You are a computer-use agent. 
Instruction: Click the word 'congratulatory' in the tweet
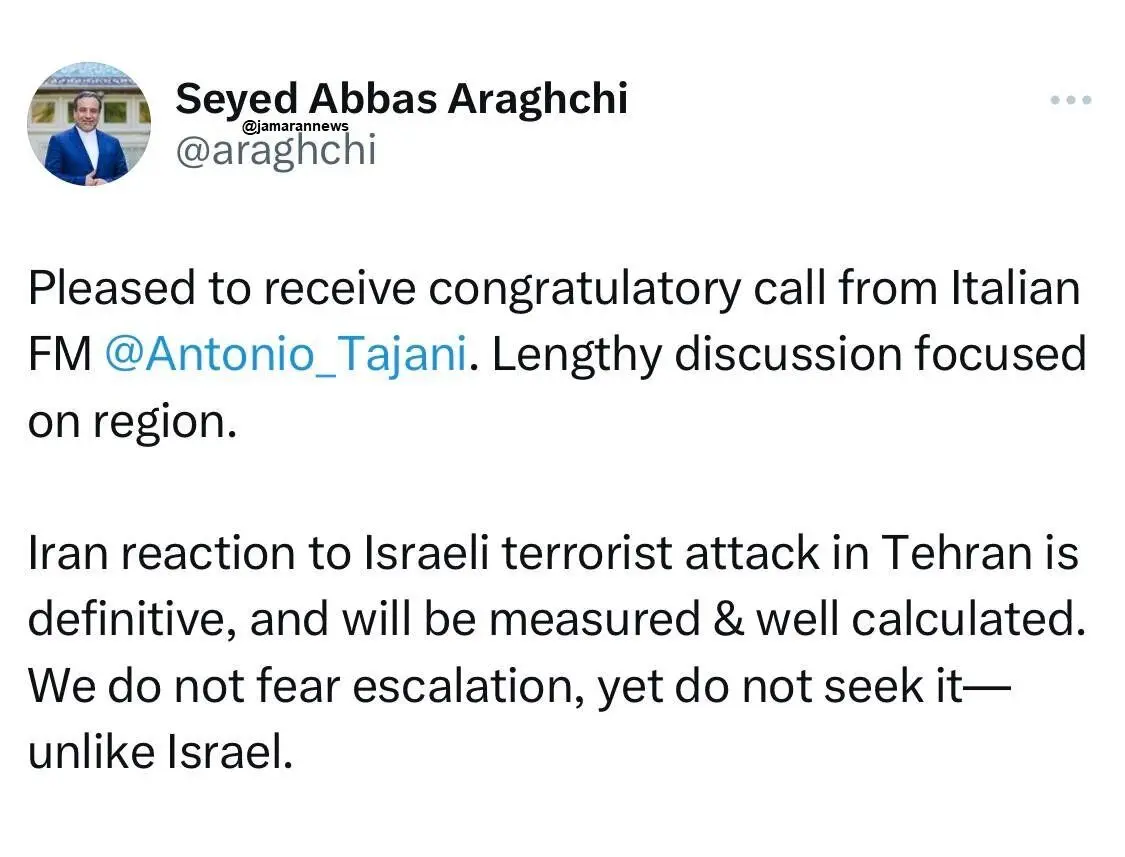pyautogui.click(x=585, y=289)
